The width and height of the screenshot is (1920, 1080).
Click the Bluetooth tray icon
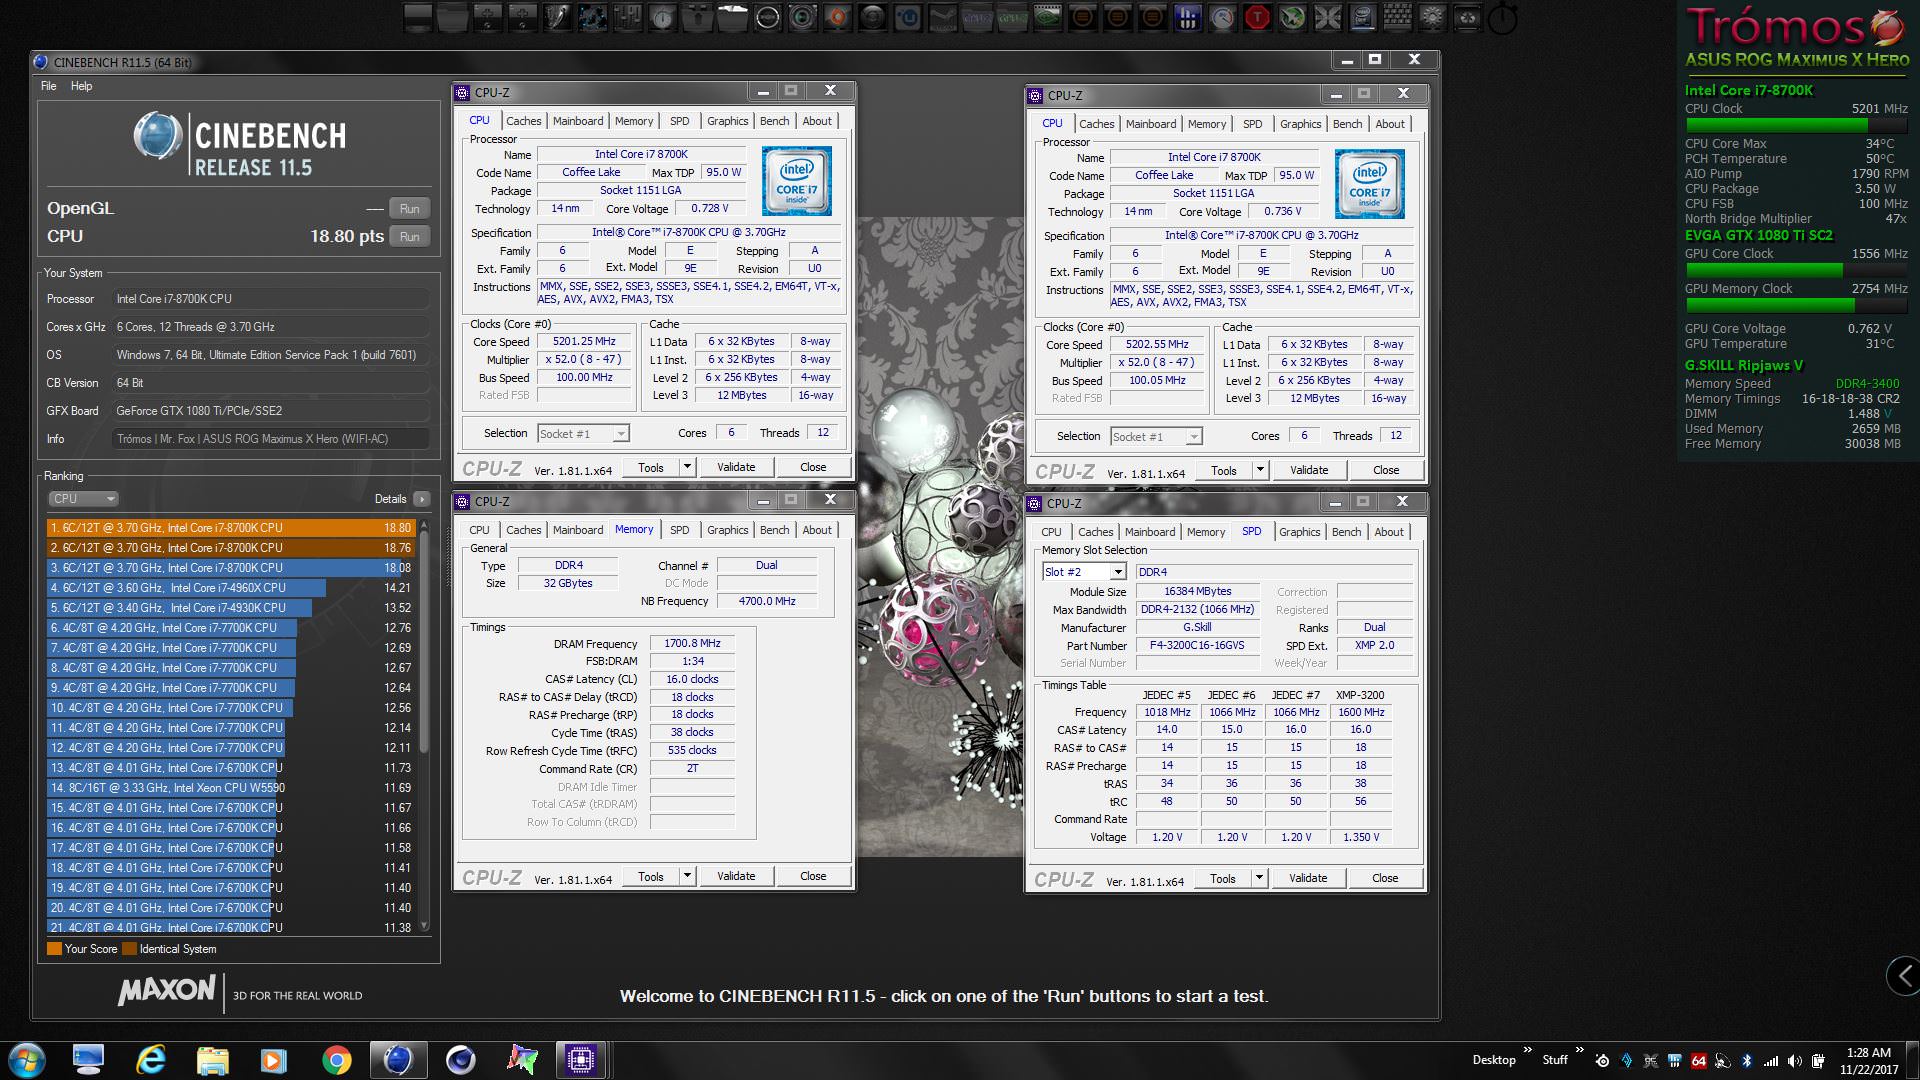[x=1747, y=1061]
